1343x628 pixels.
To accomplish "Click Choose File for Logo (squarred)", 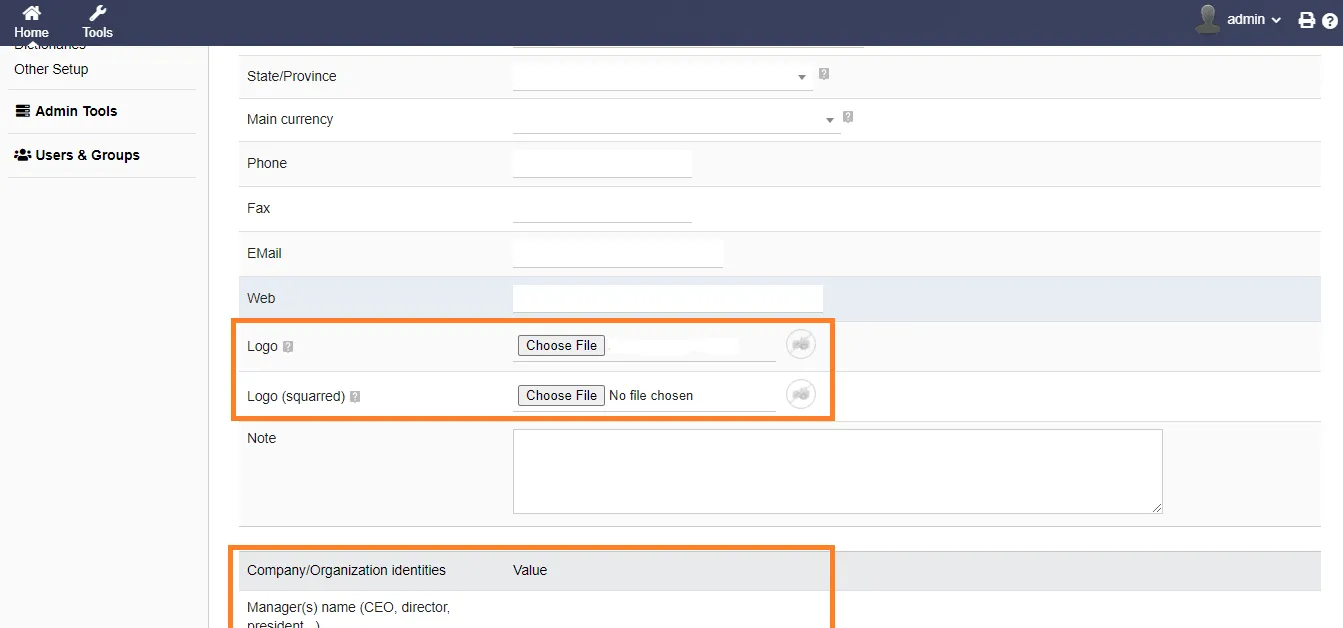I will 561,395.
